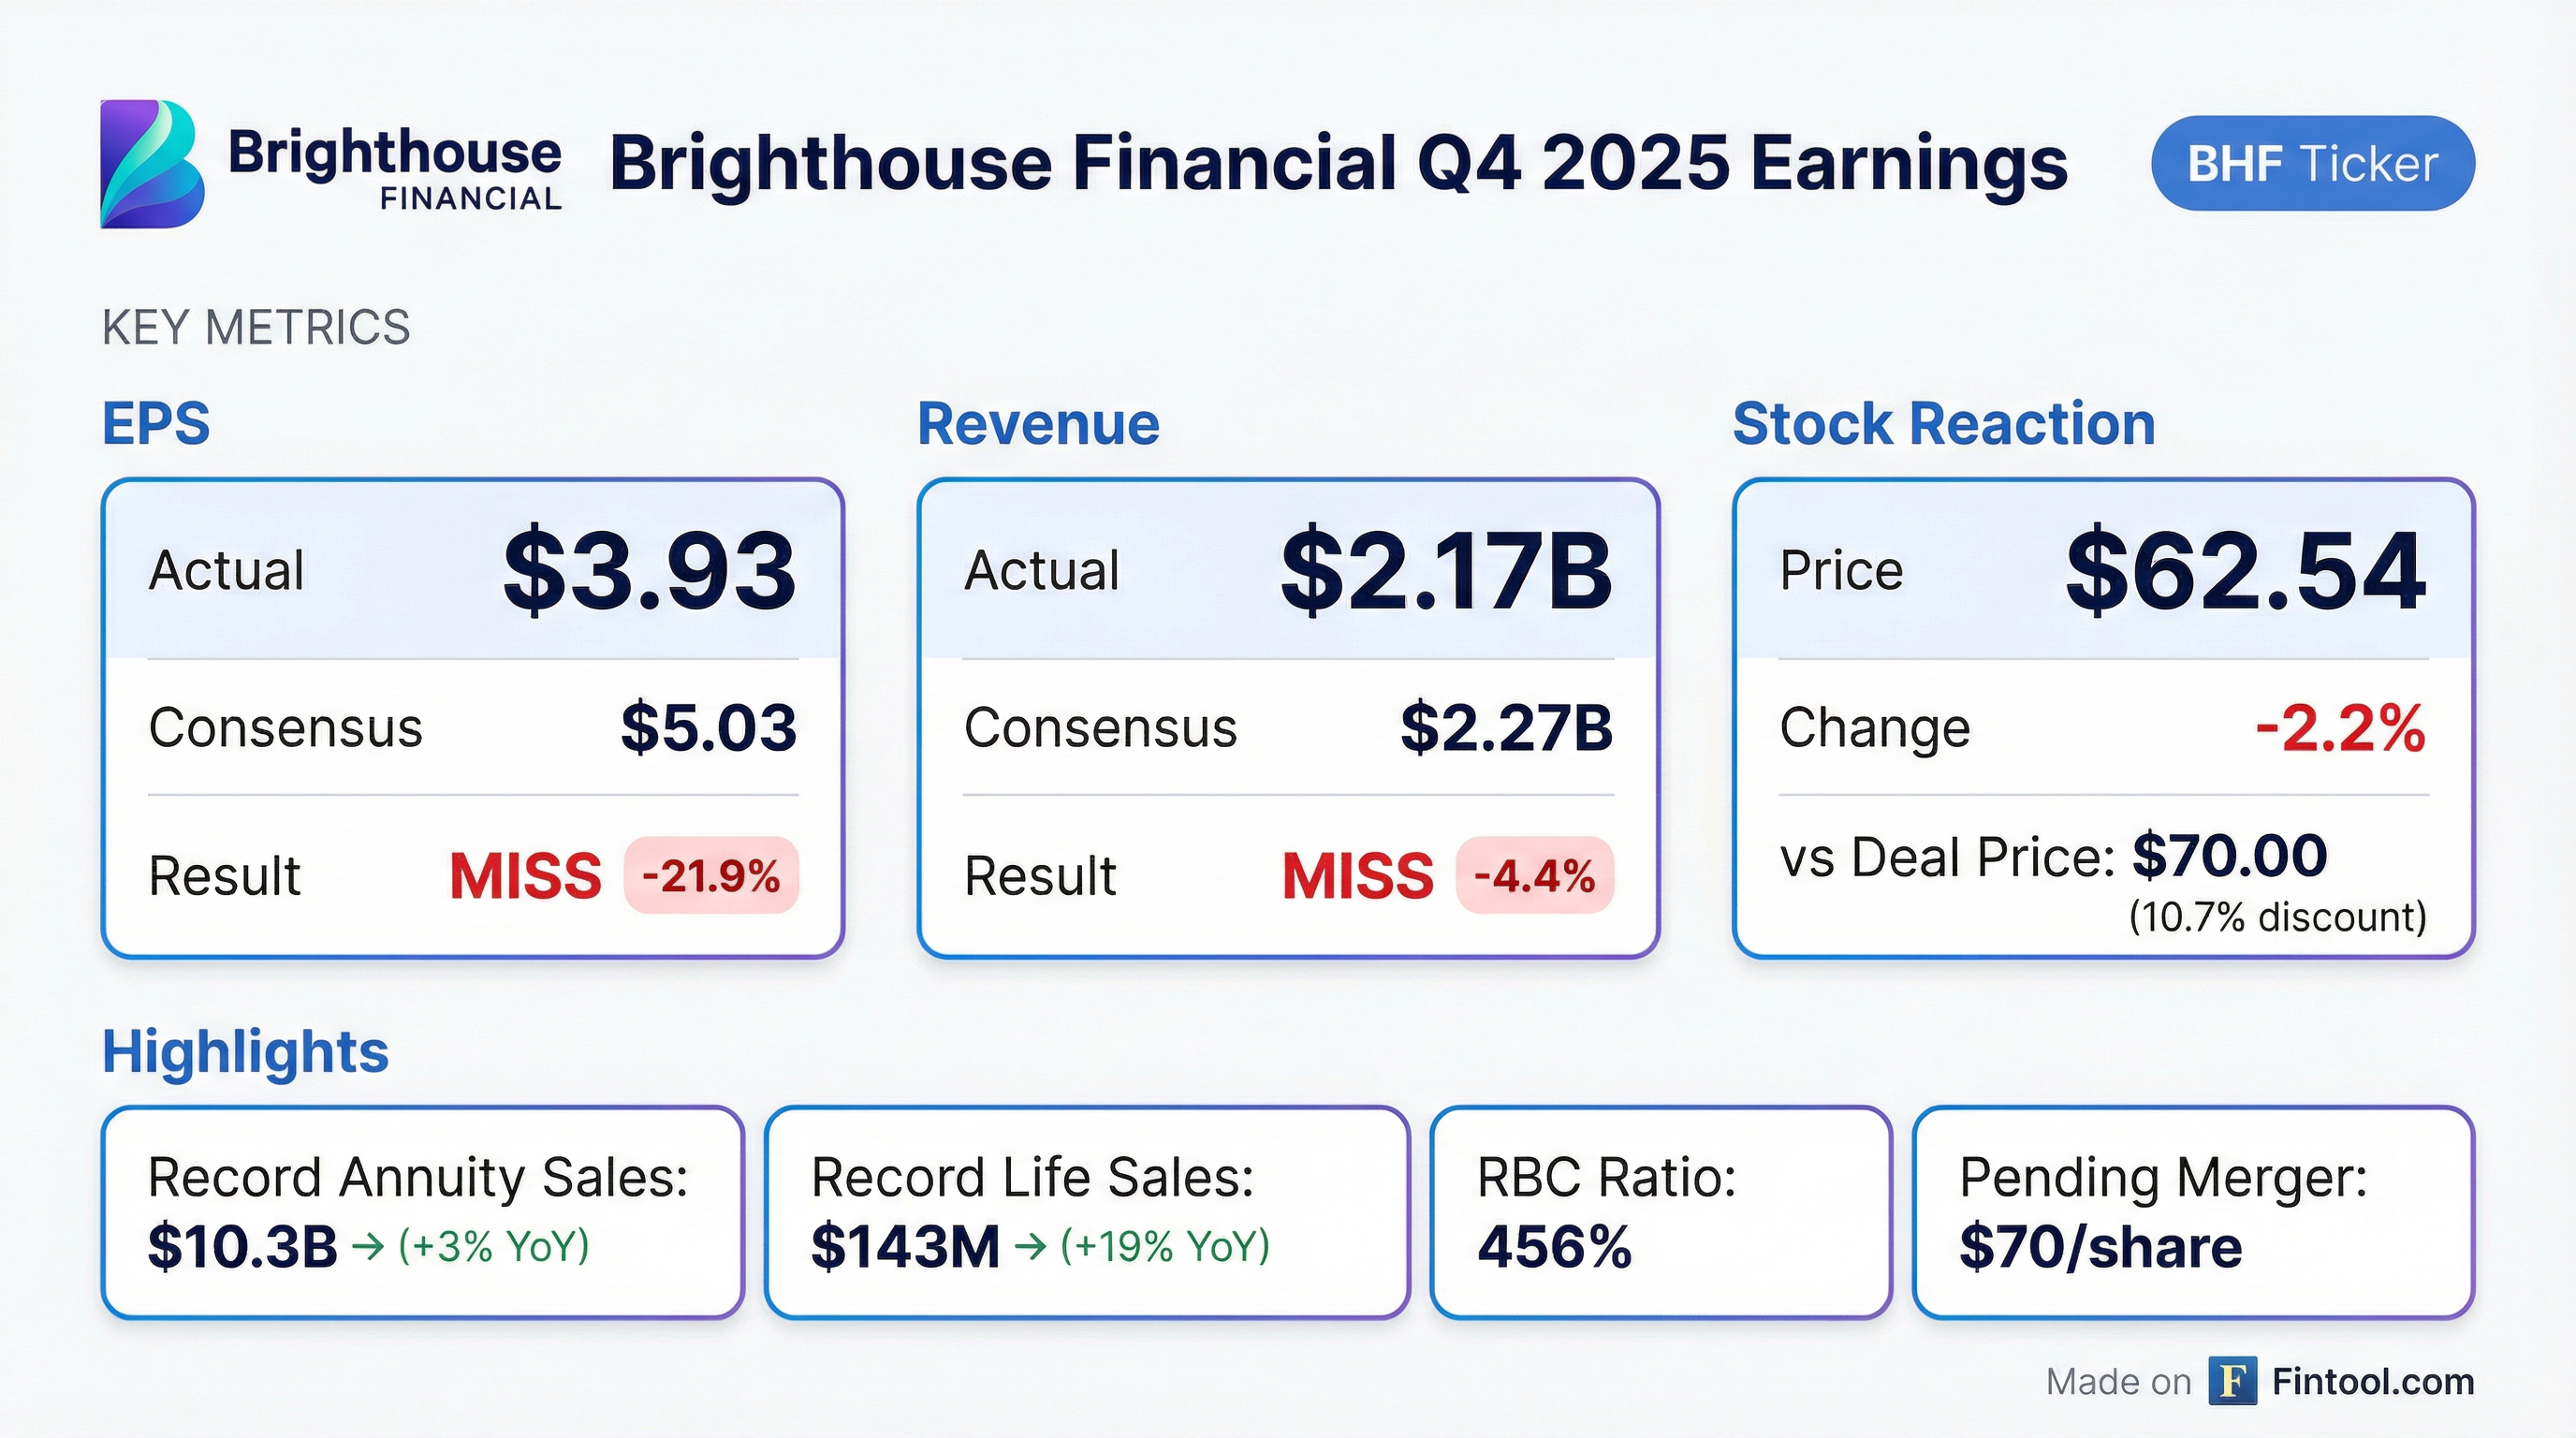The width and height of the screenshot is (2576, 1438).
Task: Click the Brighthouse 'B' logo icon
Action: tap(152, 164)
